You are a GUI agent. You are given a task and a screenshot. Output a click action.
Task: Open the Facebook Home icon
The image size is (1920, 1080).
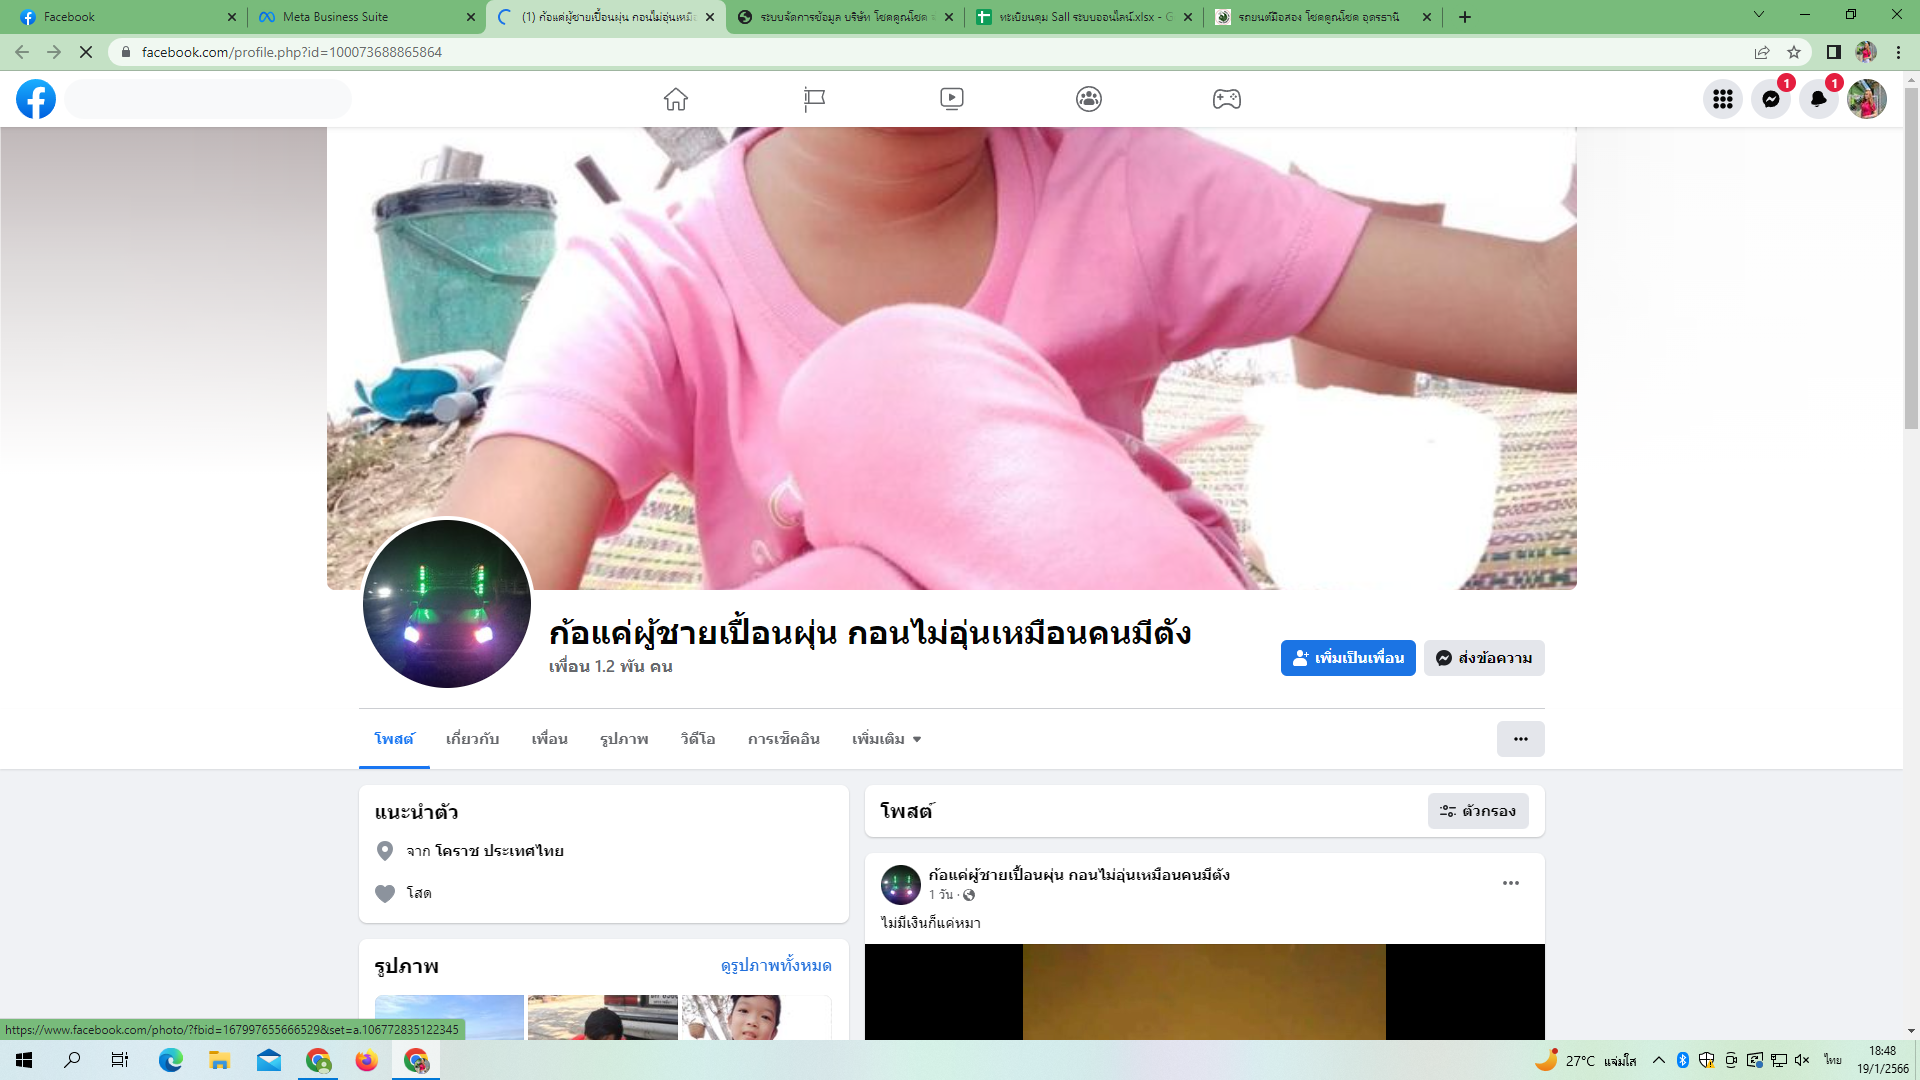pyautogui.click(x=676, y=99)
